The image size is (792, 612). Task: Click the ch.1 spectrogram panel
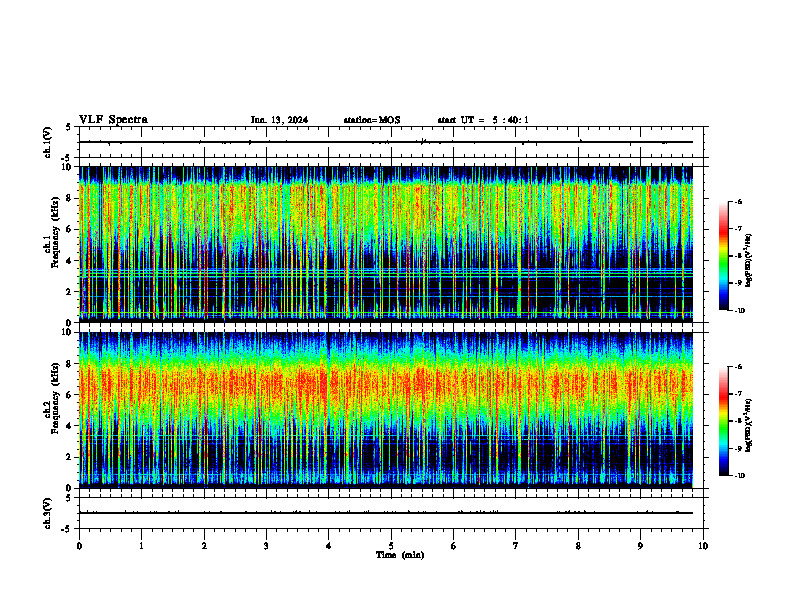(x=386, y=244)
